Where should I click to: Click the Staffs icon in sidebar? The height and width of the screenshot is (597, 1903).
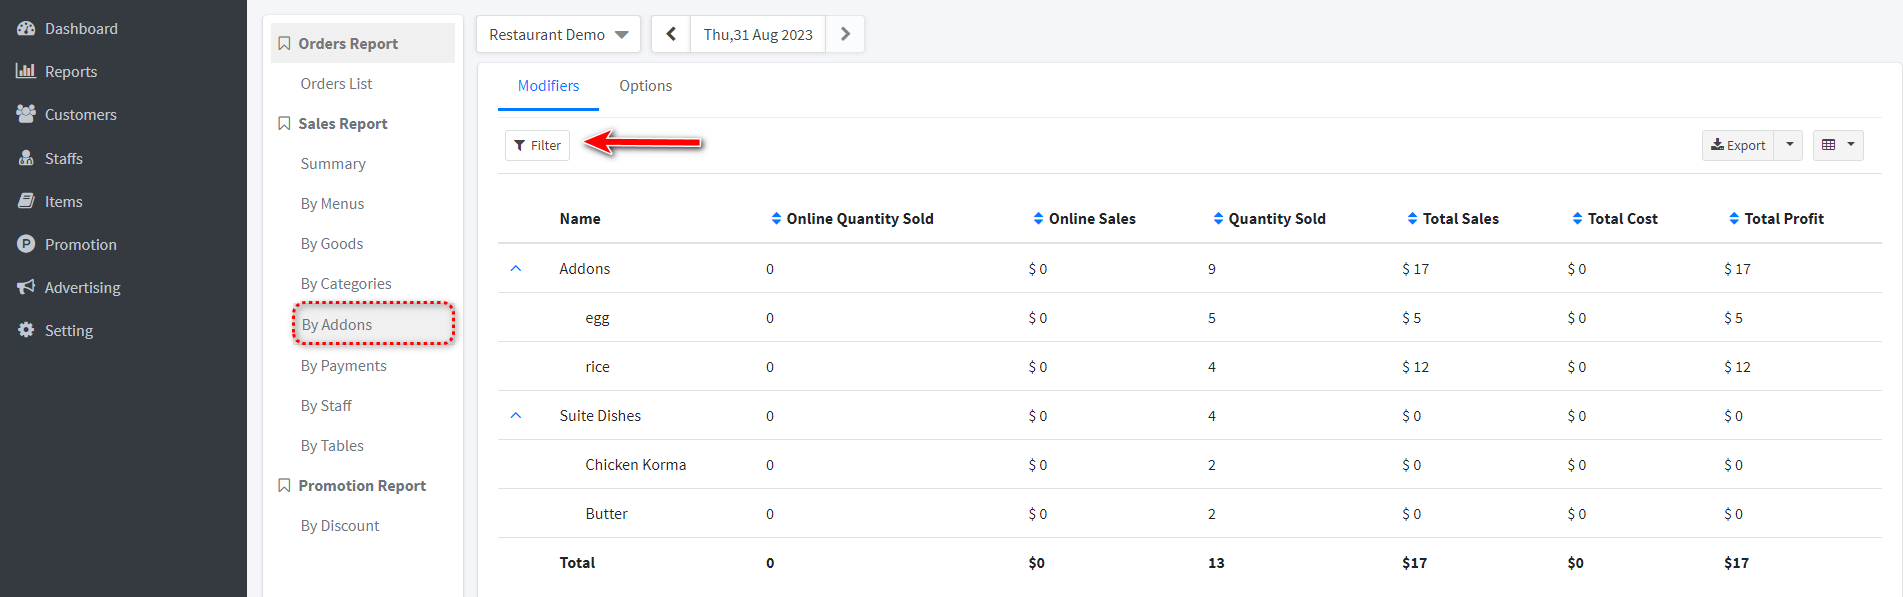click(x=26, y=158)
